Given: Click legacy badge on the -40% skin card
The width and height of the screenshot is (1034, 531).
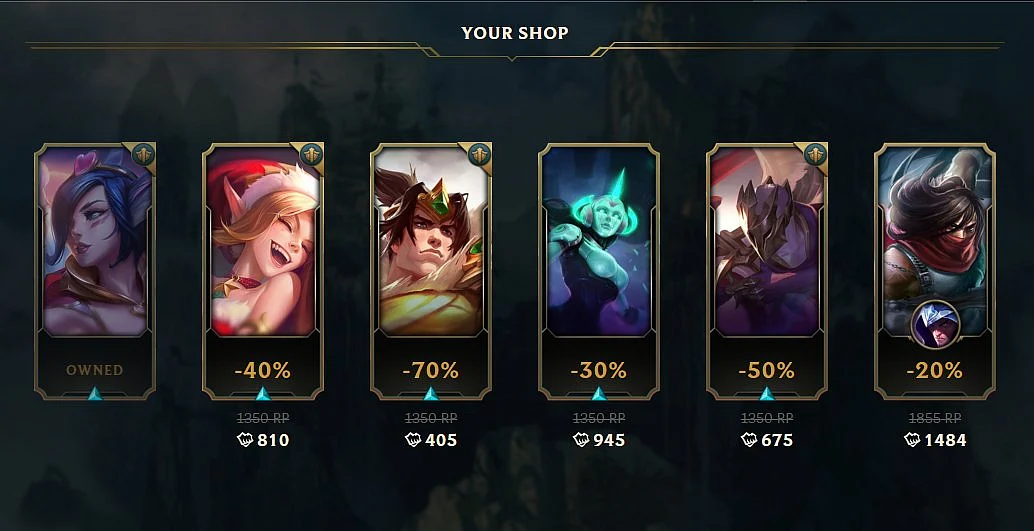Looking at the screenshot, I should [311, 155].
